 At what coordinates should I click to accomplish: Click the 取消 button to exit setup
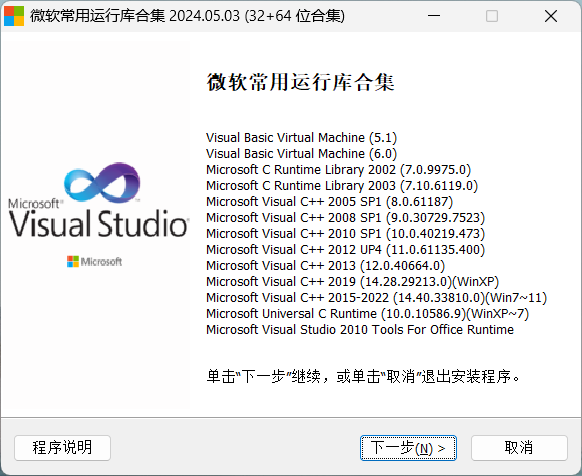(x=519, y=448)
